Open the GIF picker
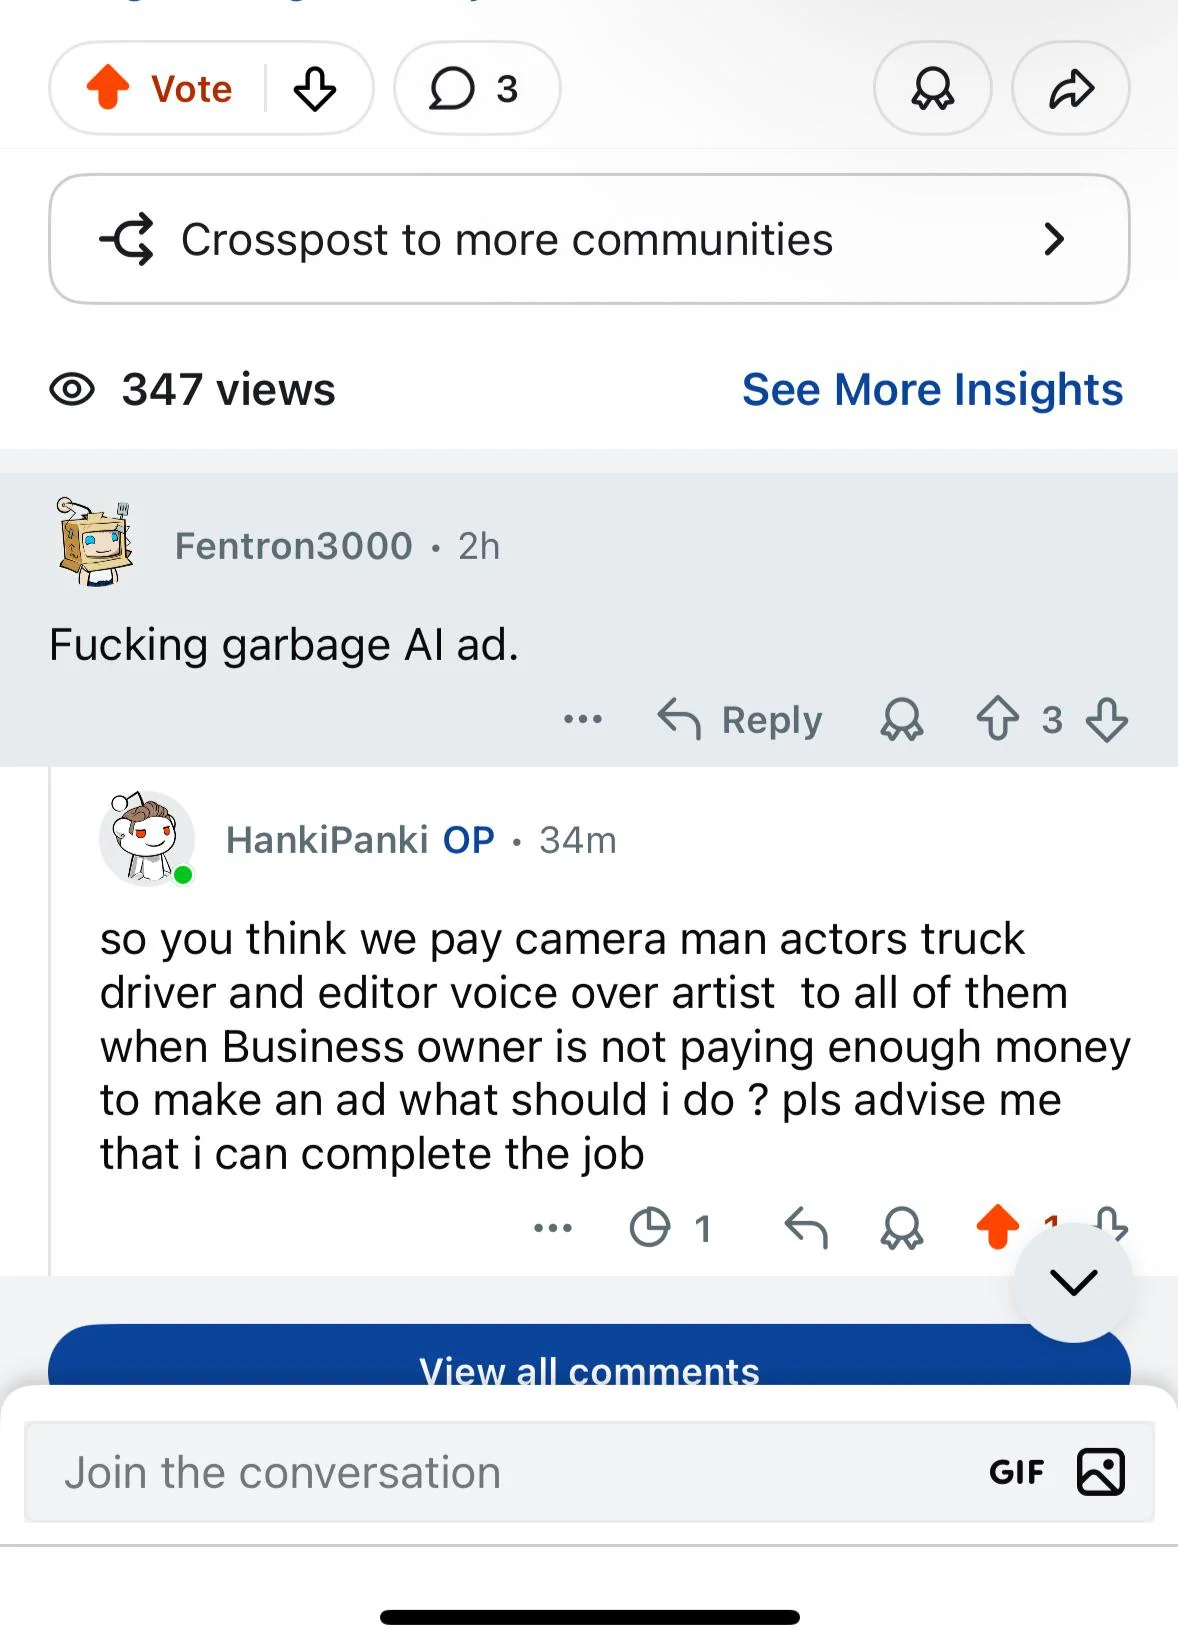1178x1649 pixels. pyautogui.click(x=1016, y=1472)
